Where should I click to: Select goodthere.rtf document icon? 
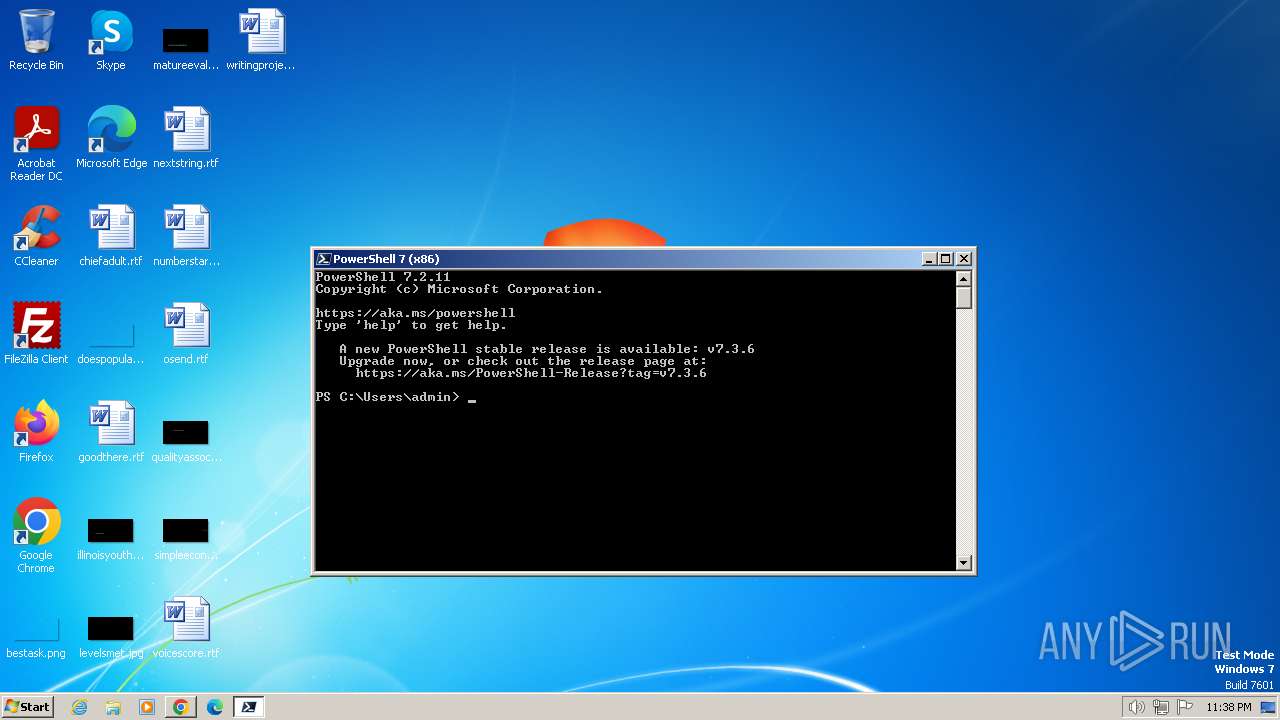tap(111, 431)
